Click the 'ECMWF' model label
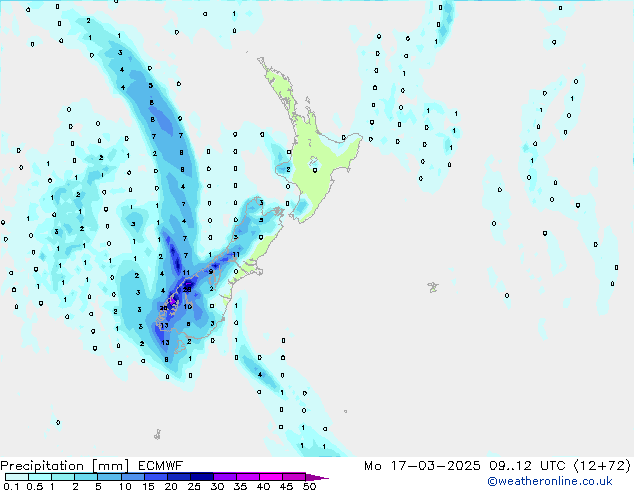The image size is (634, 490). [x=161, y=466]
